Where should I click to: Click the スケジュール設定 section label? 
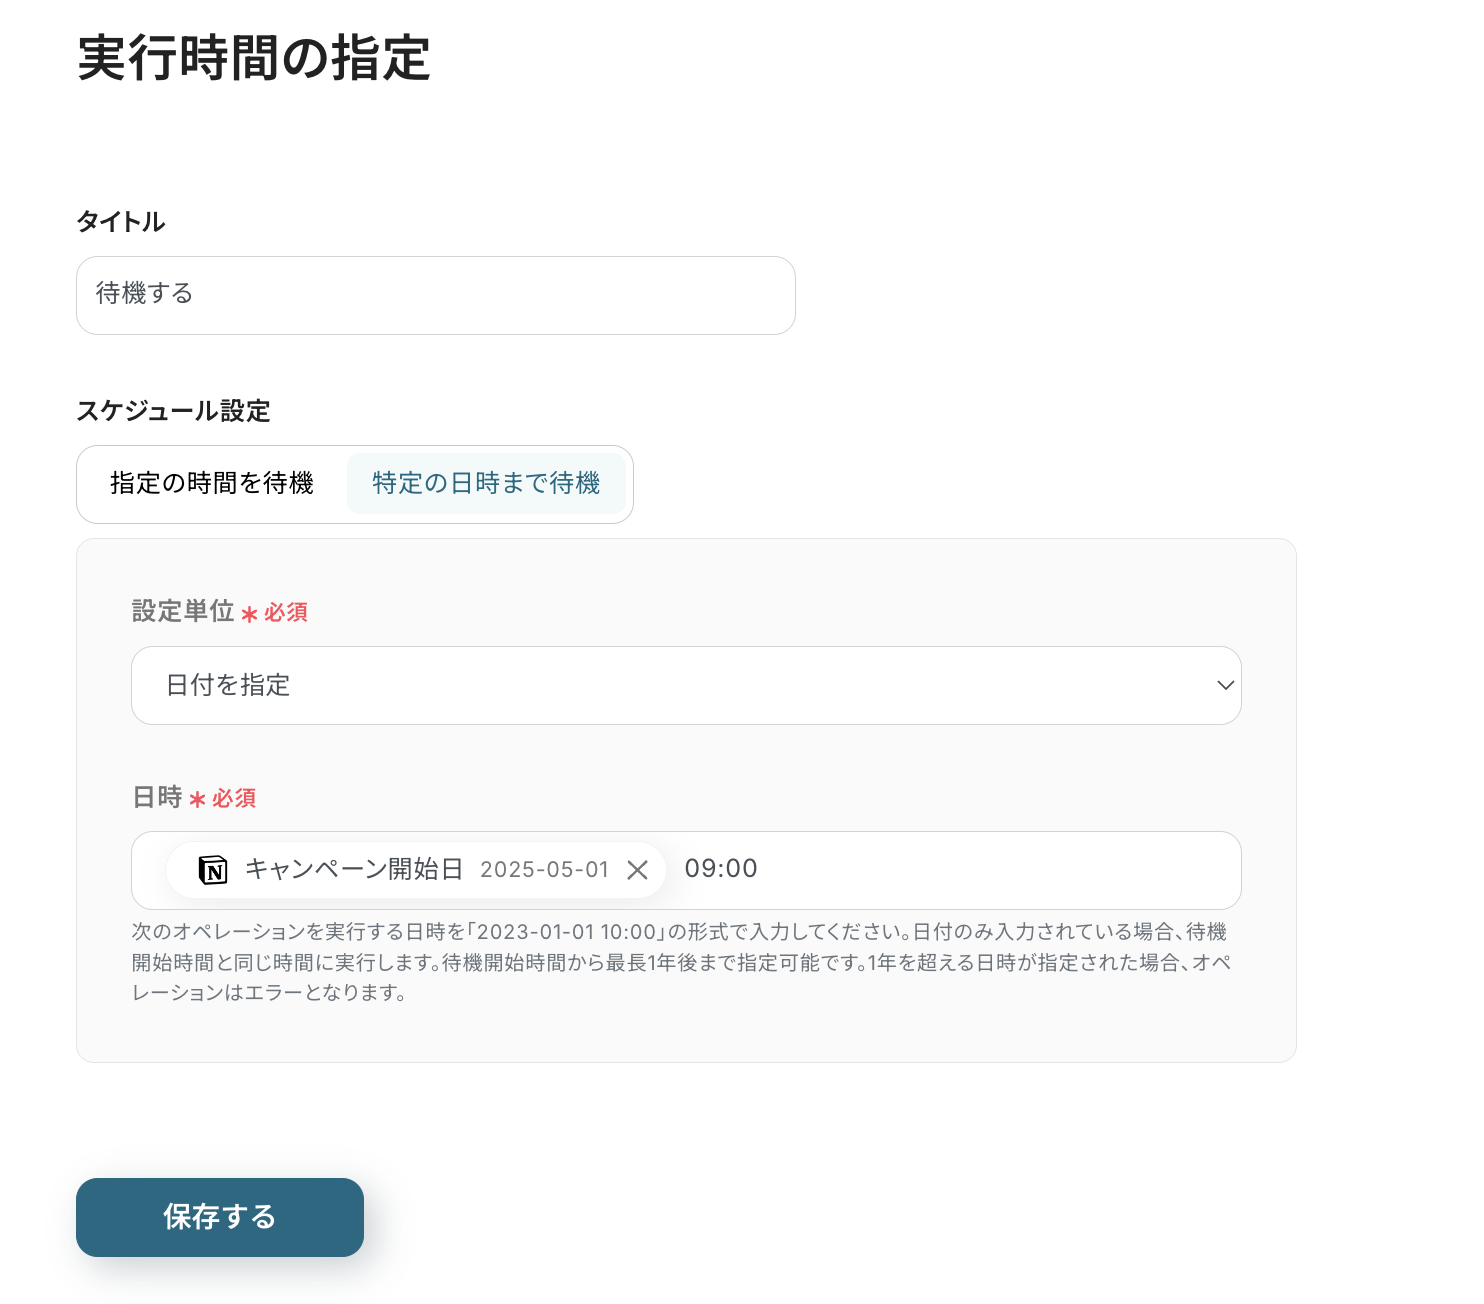(x=174, y=411)
